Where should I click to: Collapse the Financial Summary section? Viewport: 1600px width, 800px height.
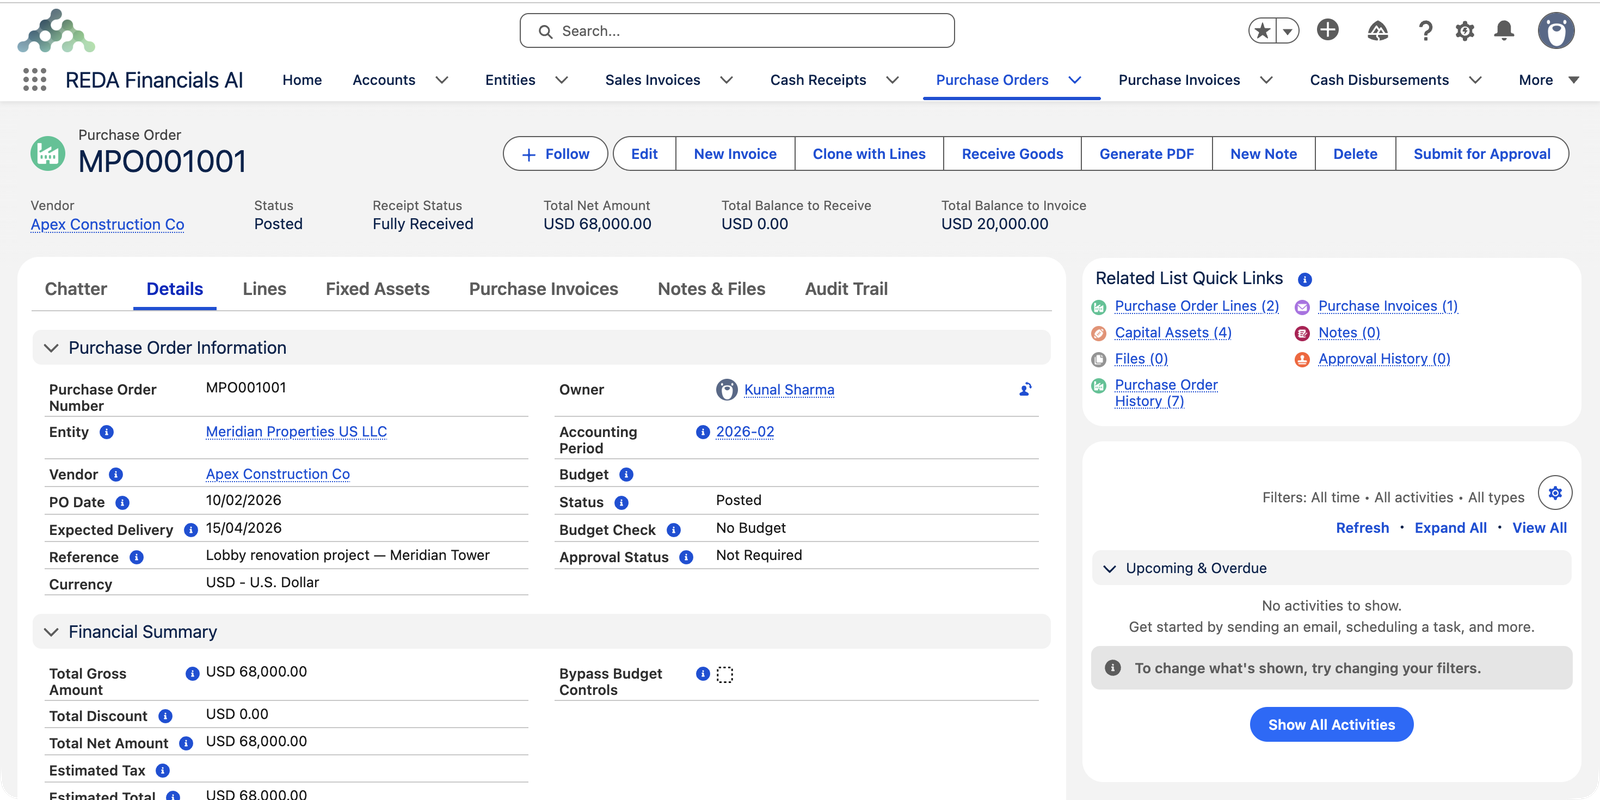point(51,632)
